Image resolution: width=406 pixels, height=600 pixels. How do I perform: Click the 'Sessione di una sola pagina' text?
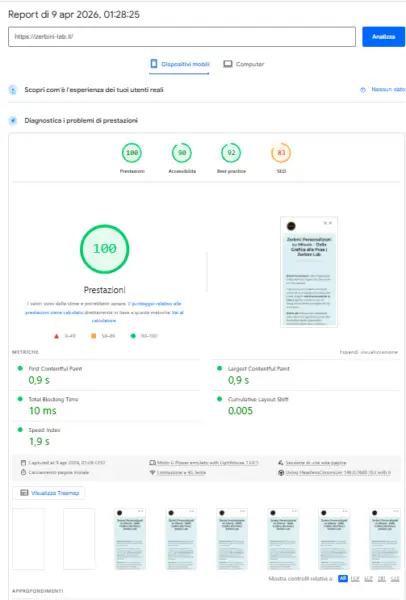tap(316, 463)
